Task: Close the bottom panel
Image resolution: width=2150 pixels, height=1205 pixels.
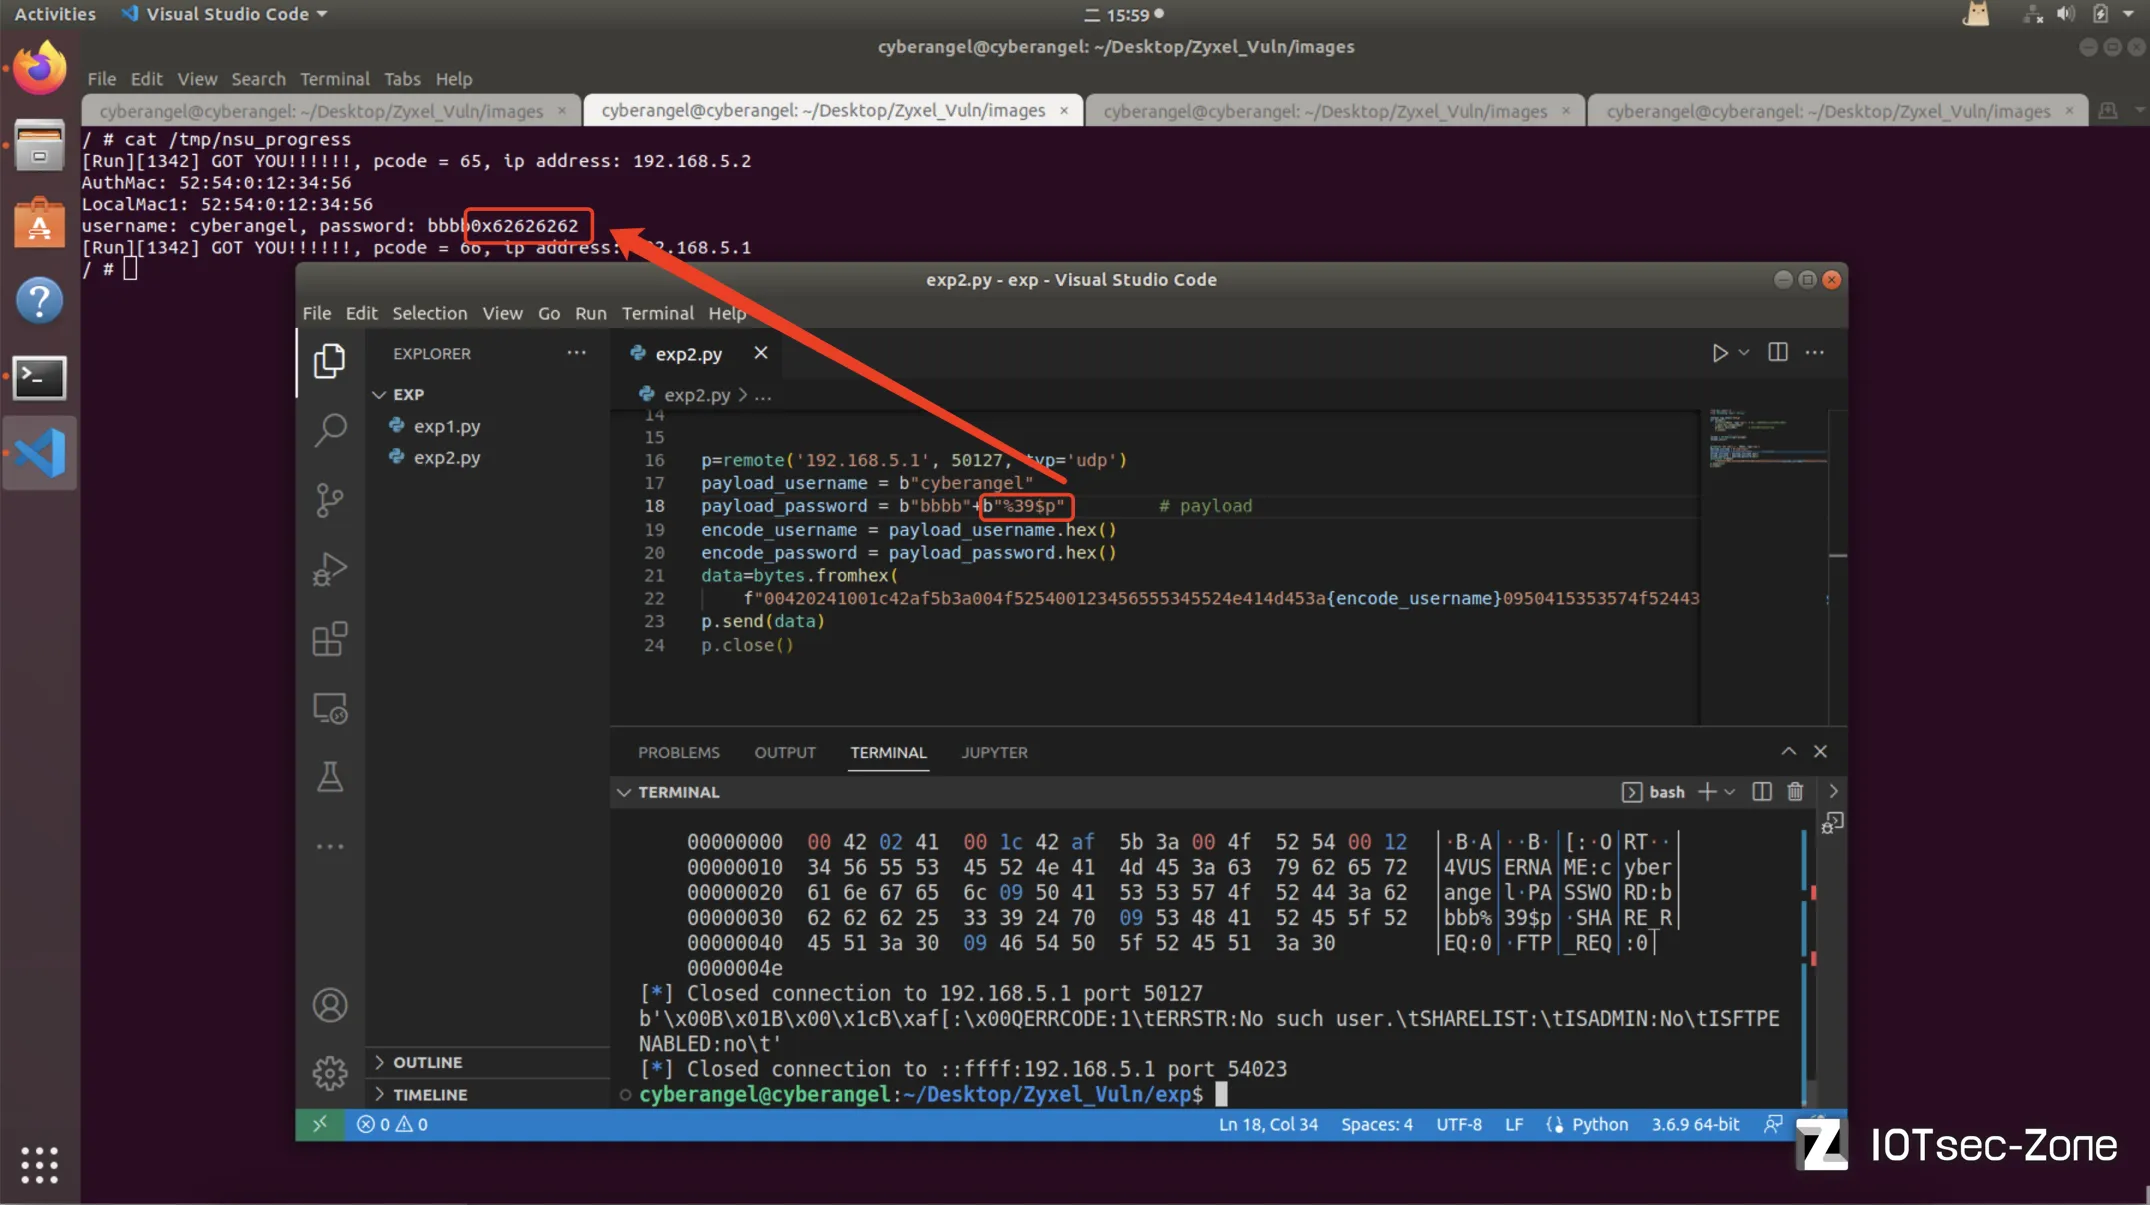Action: tap(1820, 751)
